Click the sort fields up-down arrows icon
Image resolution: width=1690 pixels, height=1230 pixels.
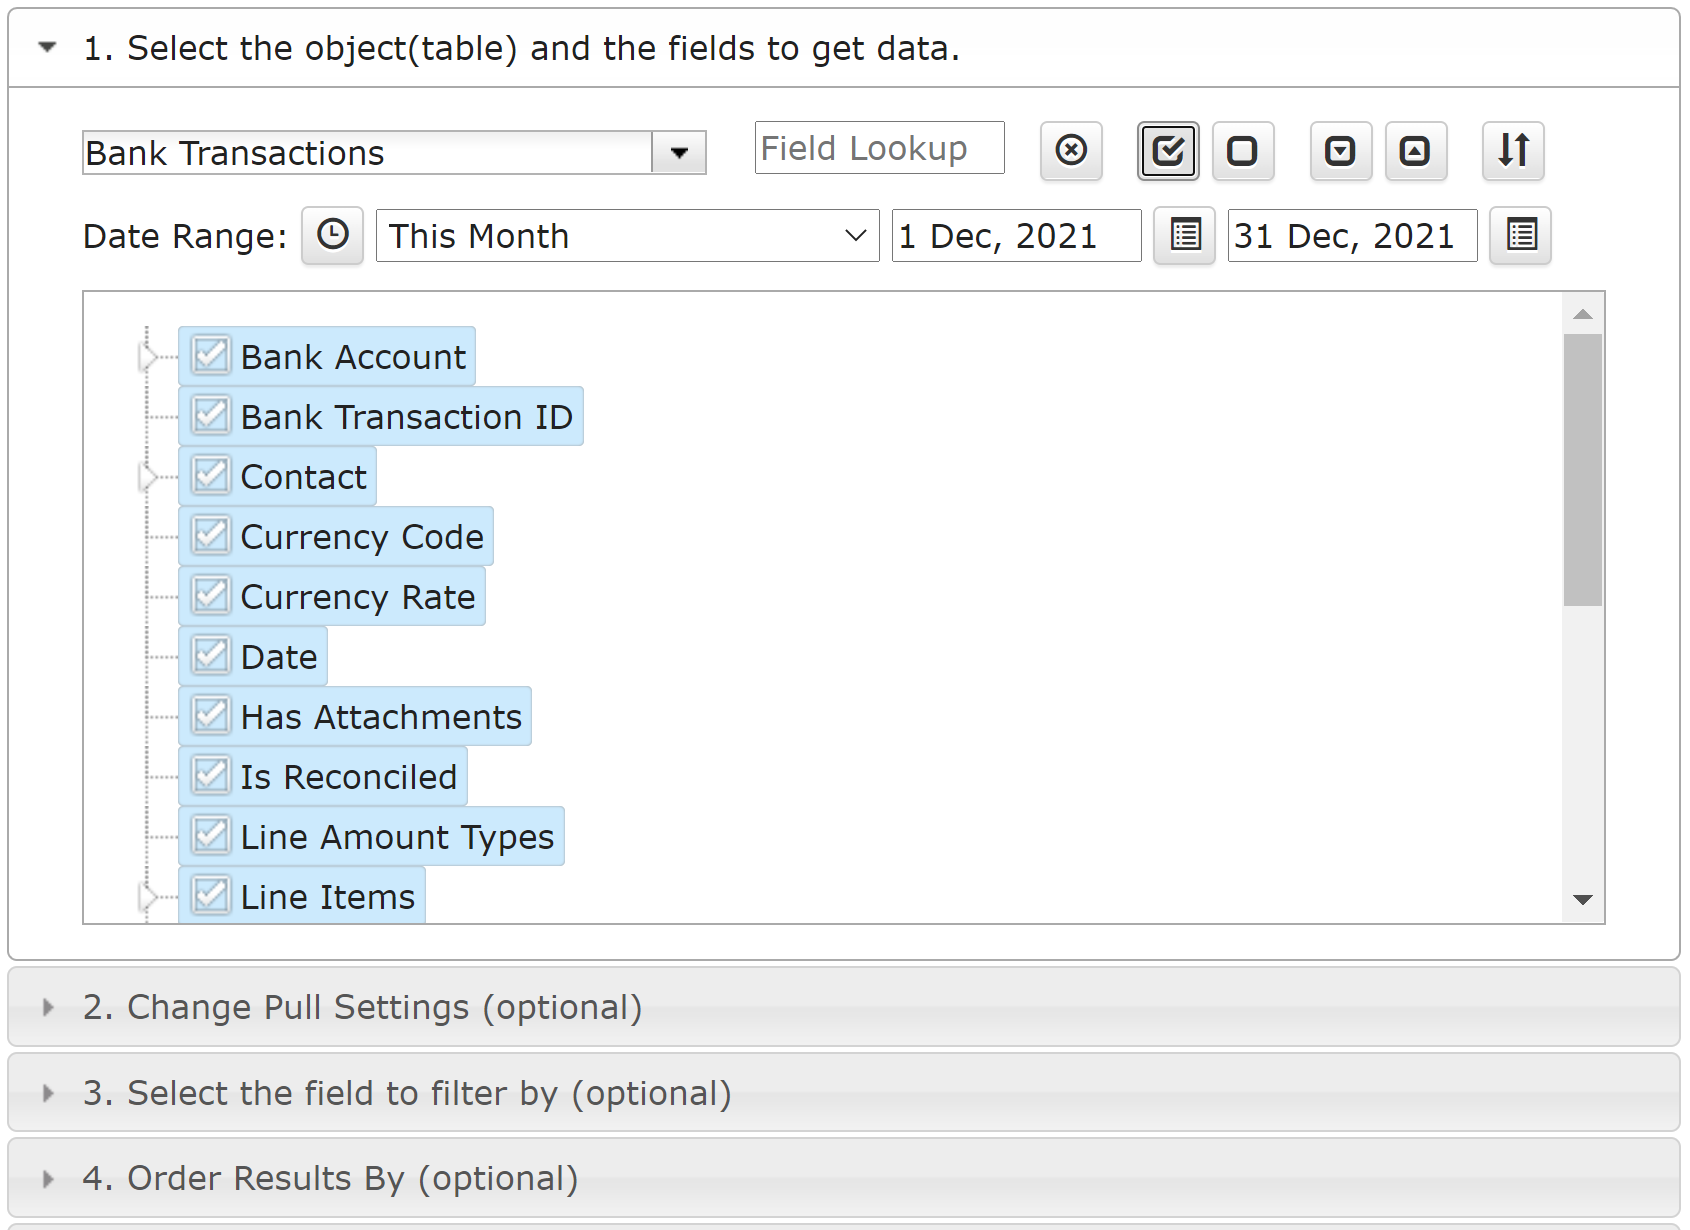pyautogui.click(x=1513, y=151)
